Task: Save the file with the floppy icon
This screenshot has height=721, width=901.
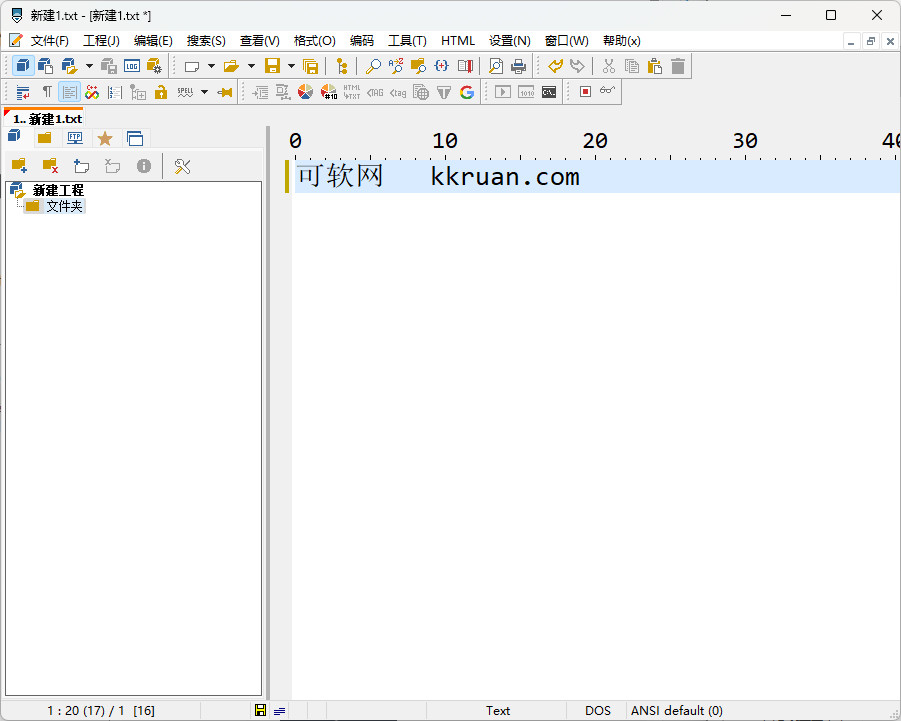Action: [272, 65]
